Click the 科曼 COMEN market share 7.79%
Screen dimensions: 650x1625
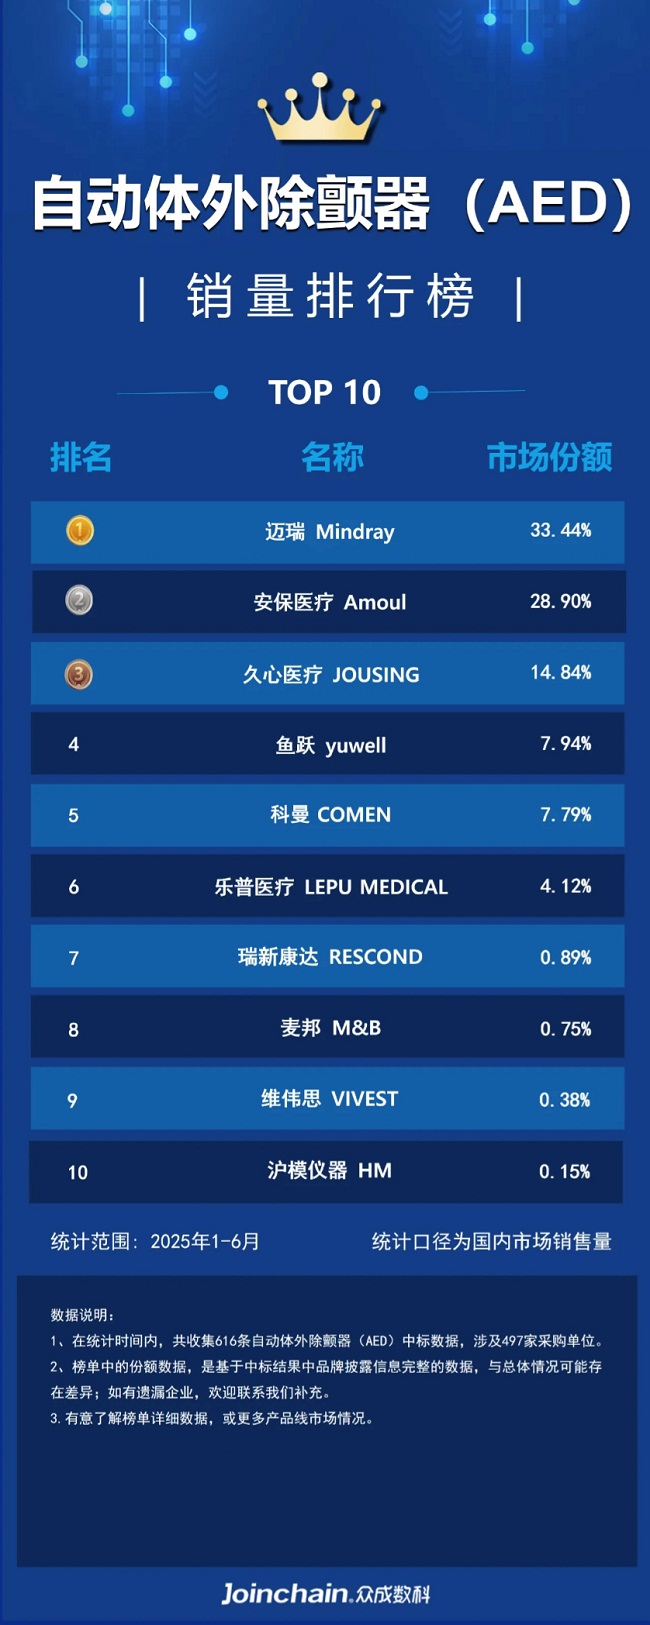pos(566,815)
